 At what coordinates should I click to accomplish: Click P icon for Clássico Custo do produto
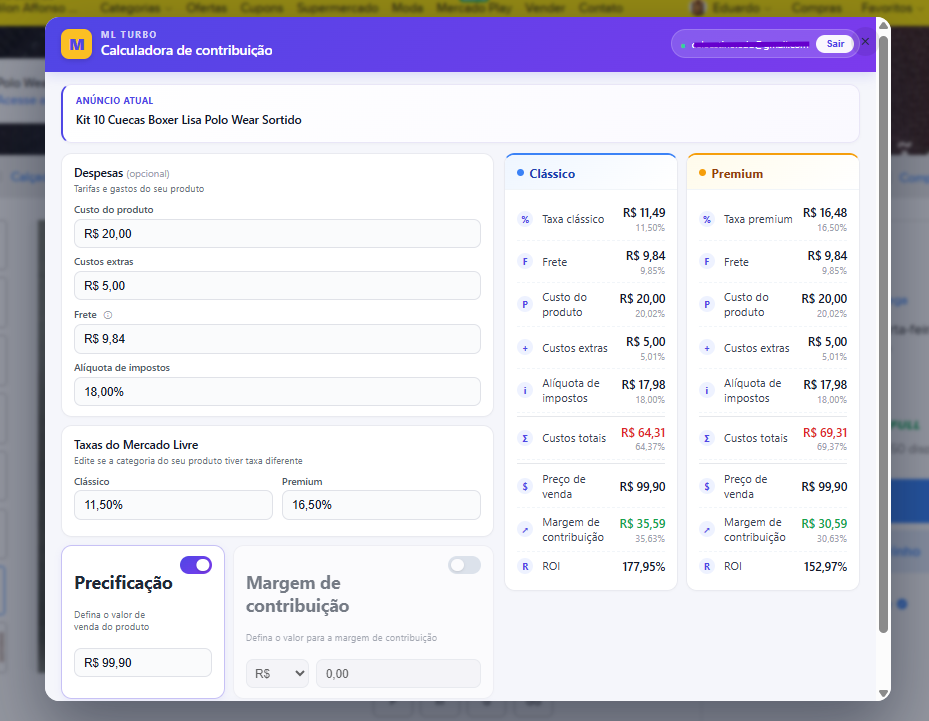525,305
